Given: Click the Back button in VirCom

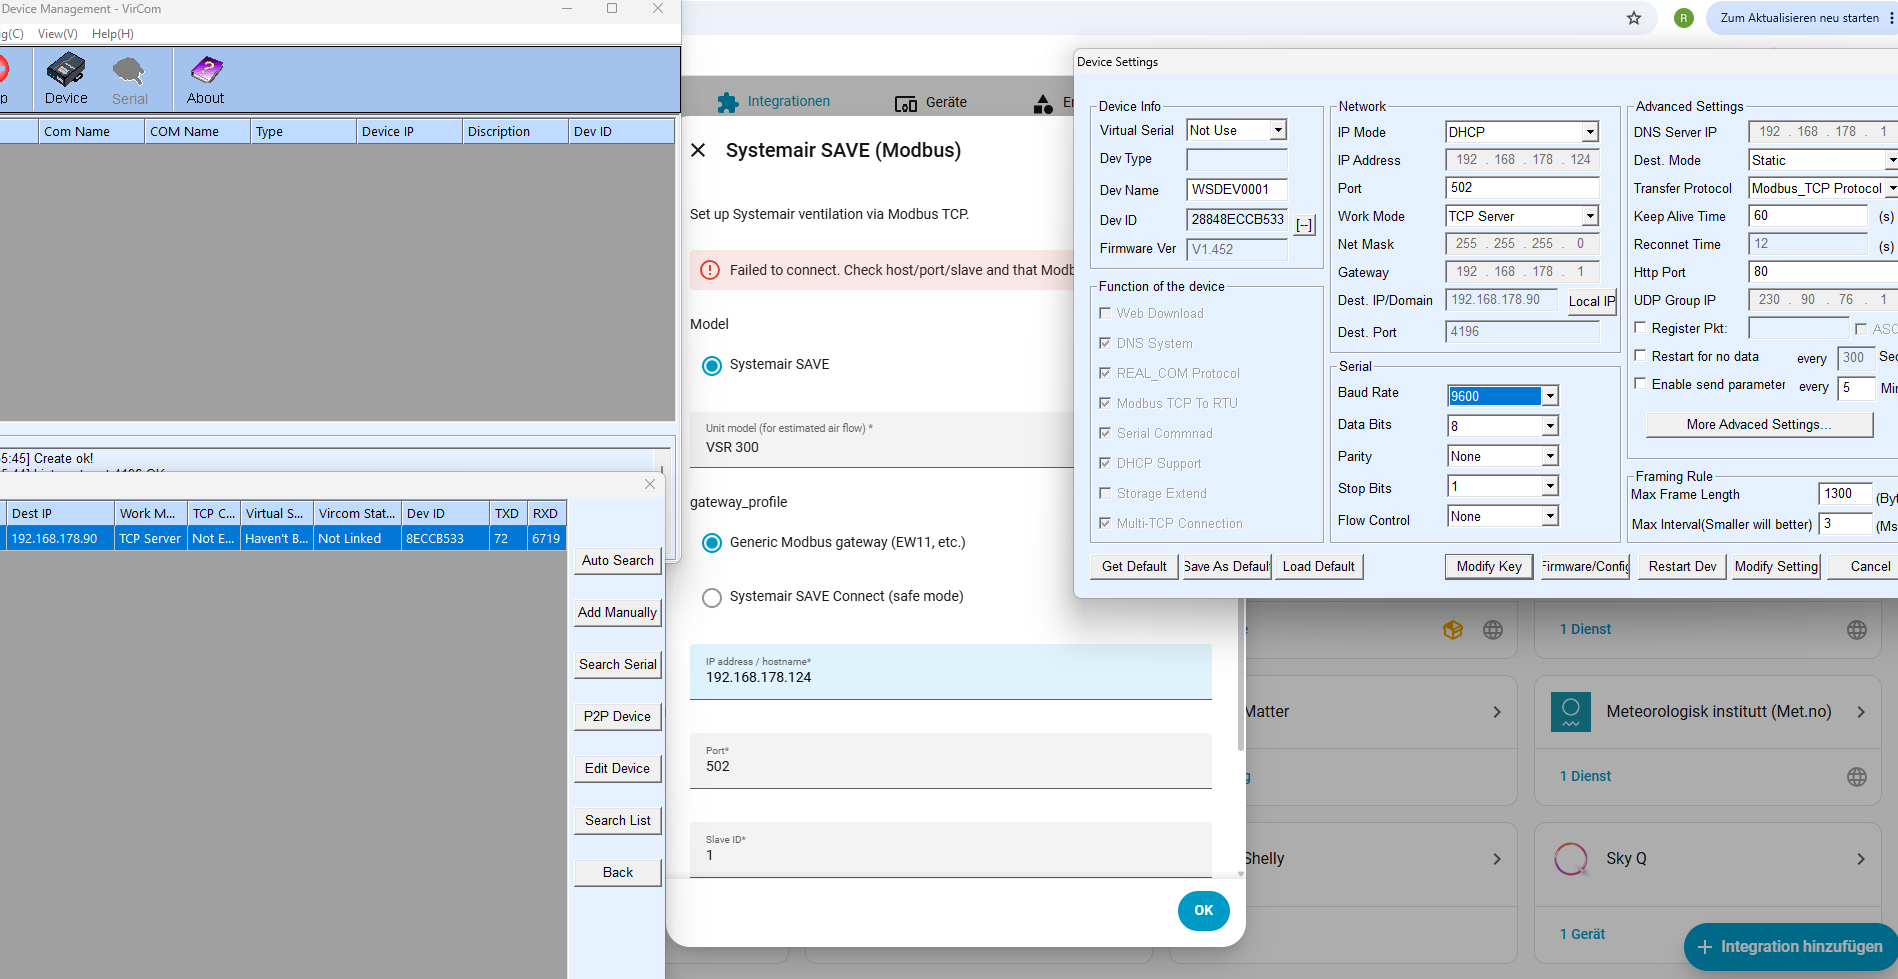Looking at the screenshot, I should click(618, 873).
